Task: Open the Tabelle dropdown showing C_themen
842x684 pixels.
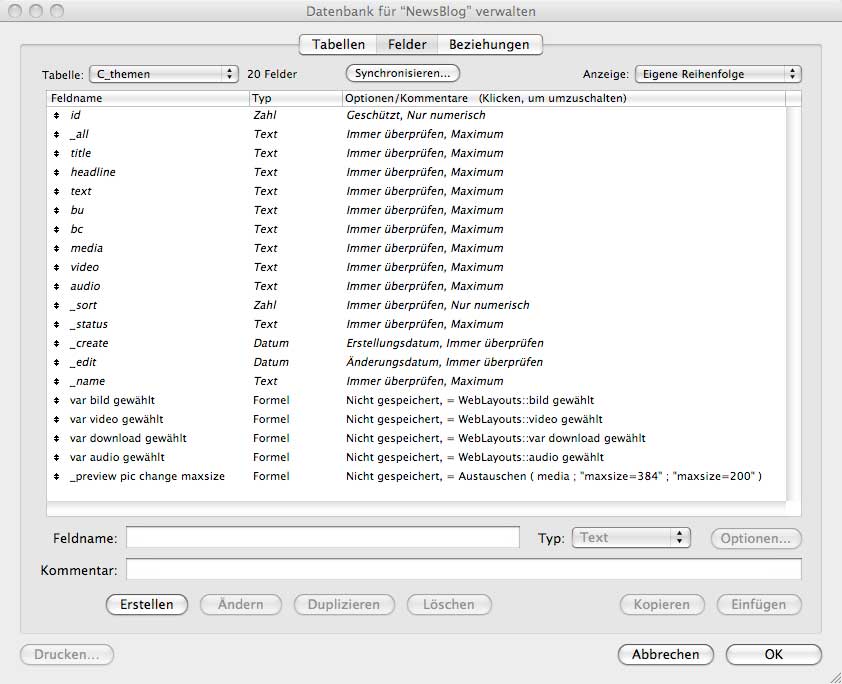Action: 163,74
